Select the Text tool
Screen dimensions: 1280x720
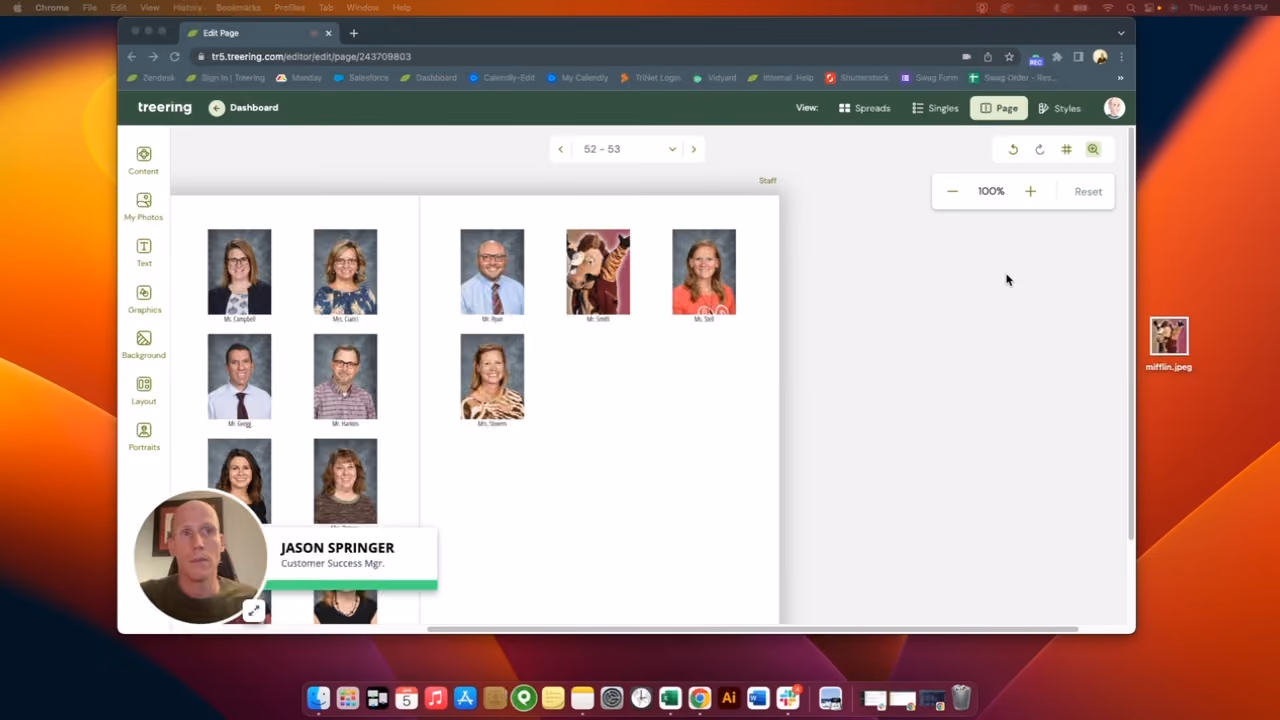144,252
